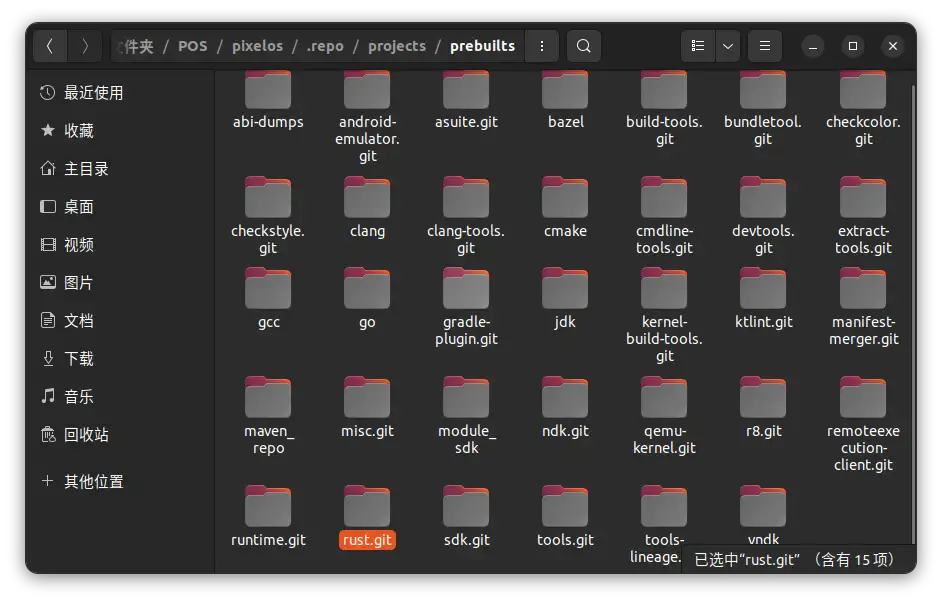Go to Starred in the sidebar
The image size is (942, 602).
pos(79,131)
